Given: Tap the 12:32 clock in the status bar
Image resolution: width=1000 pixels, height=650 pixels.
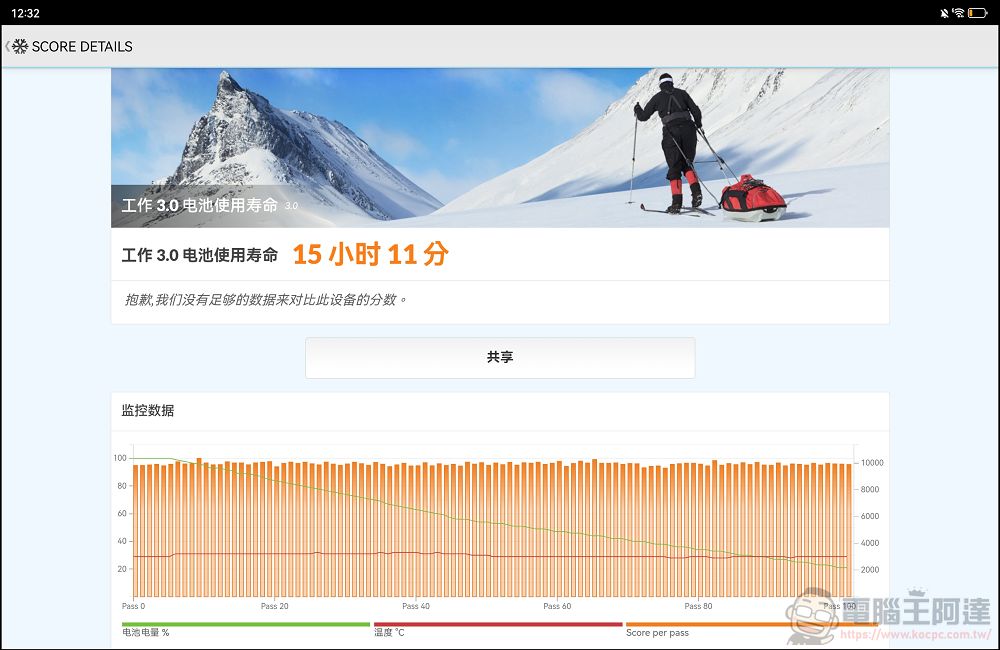Looking at the screenshot, I should coord(26,13).
